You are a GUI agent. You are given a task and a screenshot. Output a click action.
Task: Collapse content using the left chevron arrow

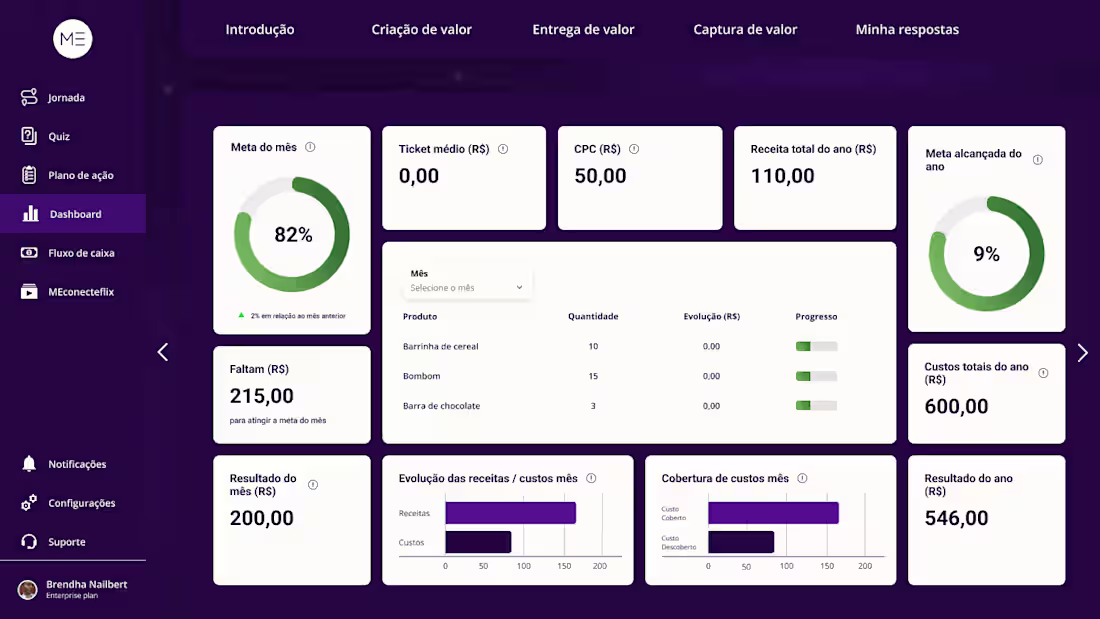tap(163, 352)
